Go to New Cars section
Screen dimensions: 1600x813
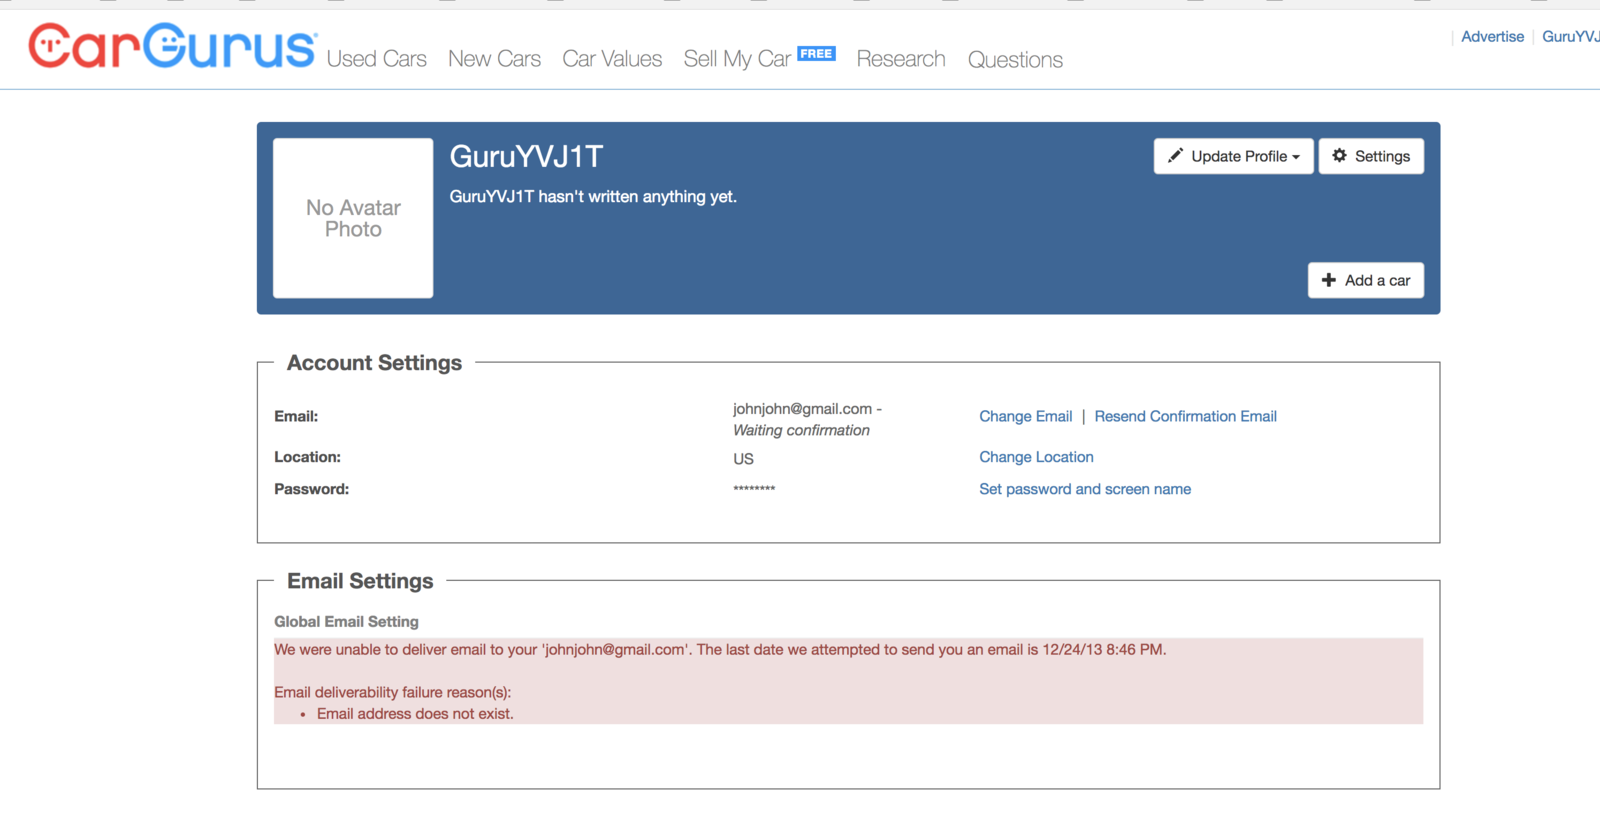(x=494, y=59)
